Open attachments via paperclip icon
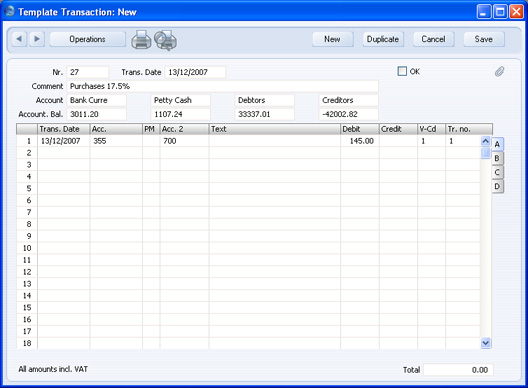This screenshot has height=388, width=528. point(499,71)
